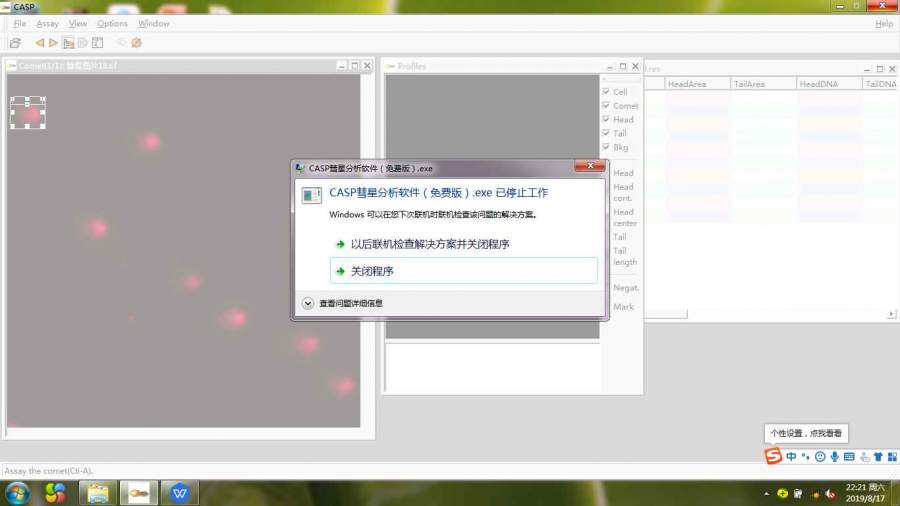Screen dimensions: 900x506
Task: Click the taskbar clock 22:21
Action: click(864, 493)
